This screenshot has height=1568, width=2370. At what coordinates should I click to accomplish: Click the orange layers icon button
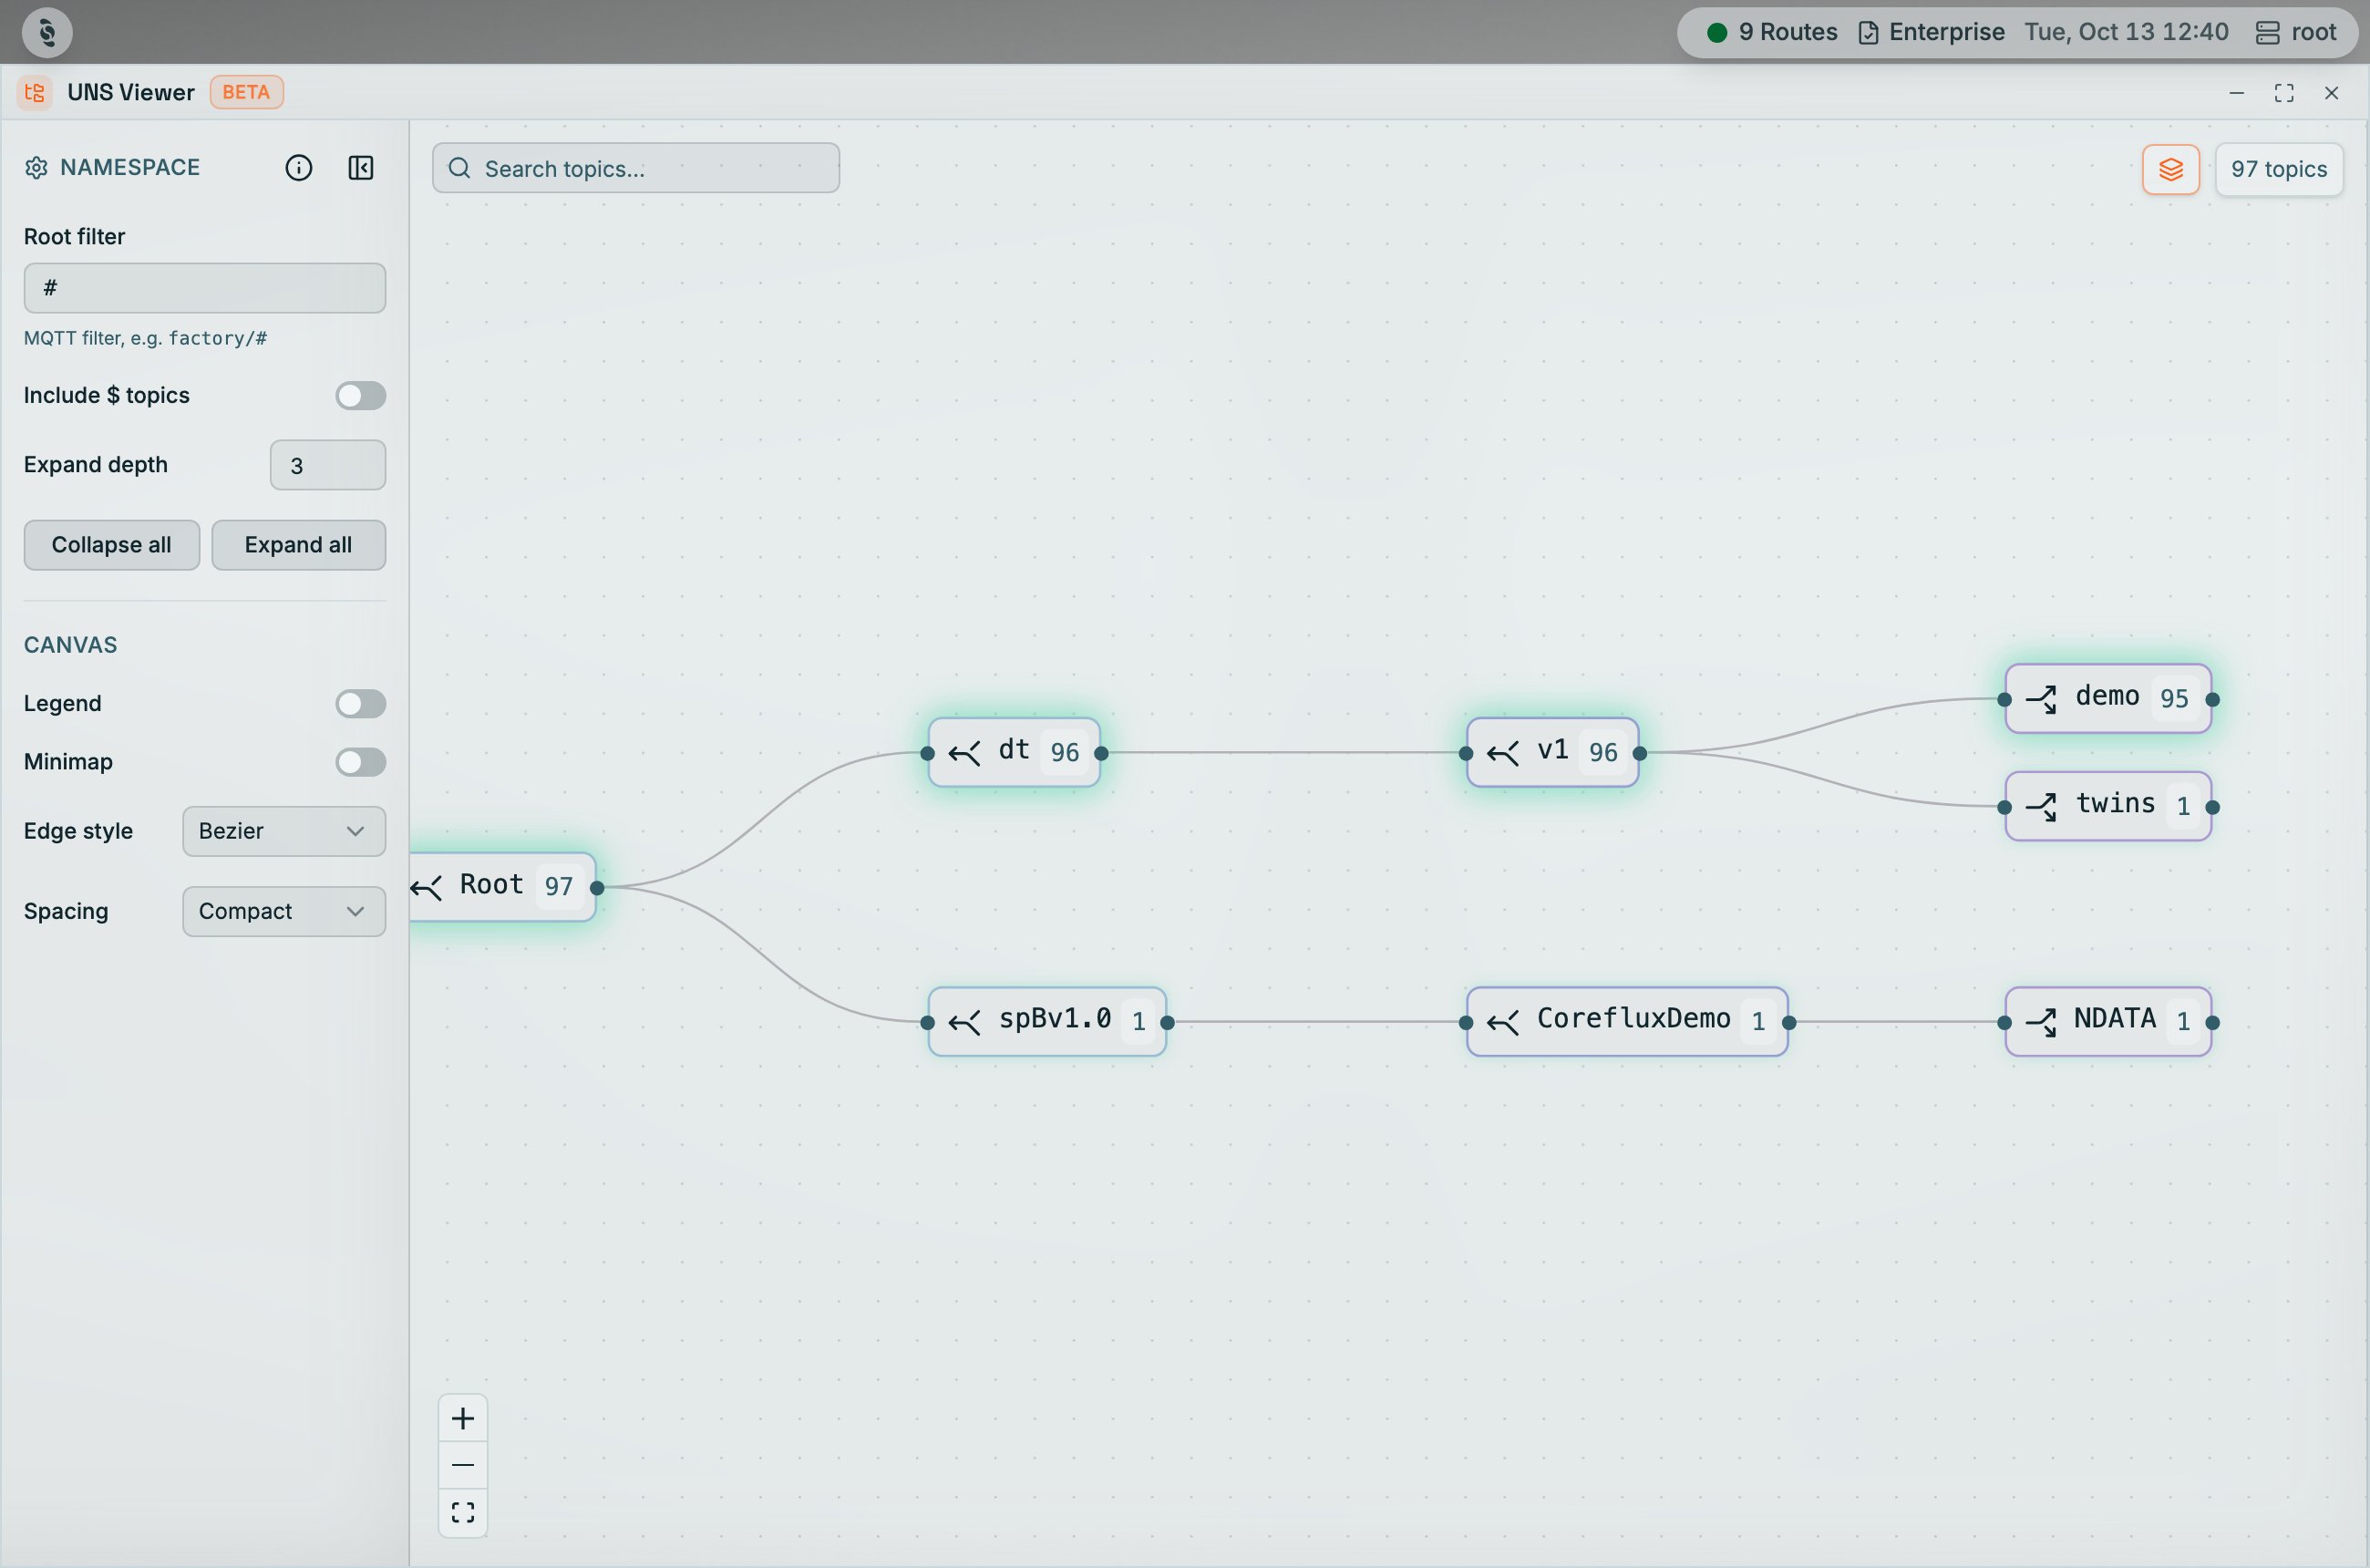[2170, 169]
